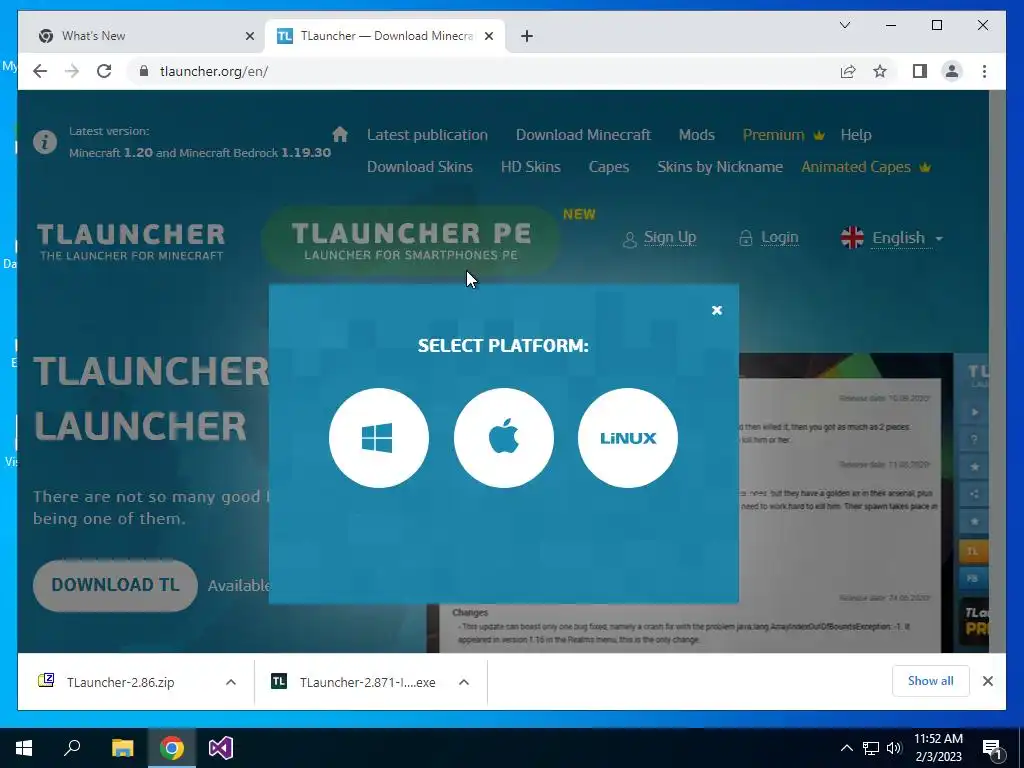Open the Premium menu item

pyautogui.click(x=783, y=135)
